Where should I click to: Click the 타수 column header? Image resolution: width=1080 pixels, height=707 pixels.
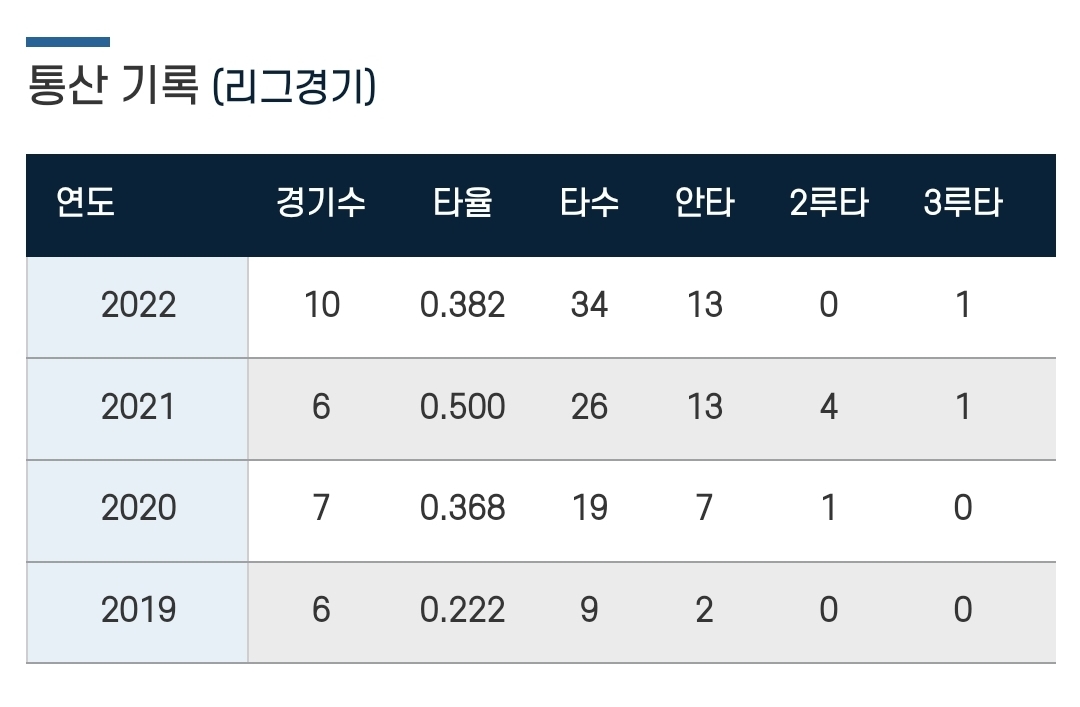point(589,203)
